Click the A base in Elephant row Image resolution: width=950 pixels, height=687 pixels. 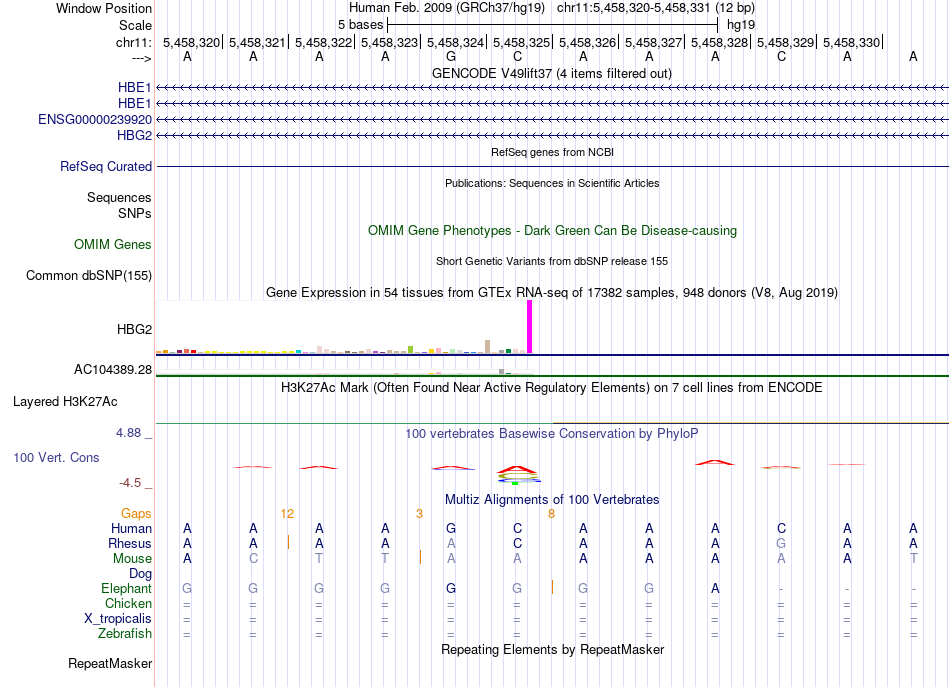[x=715, y=588]
